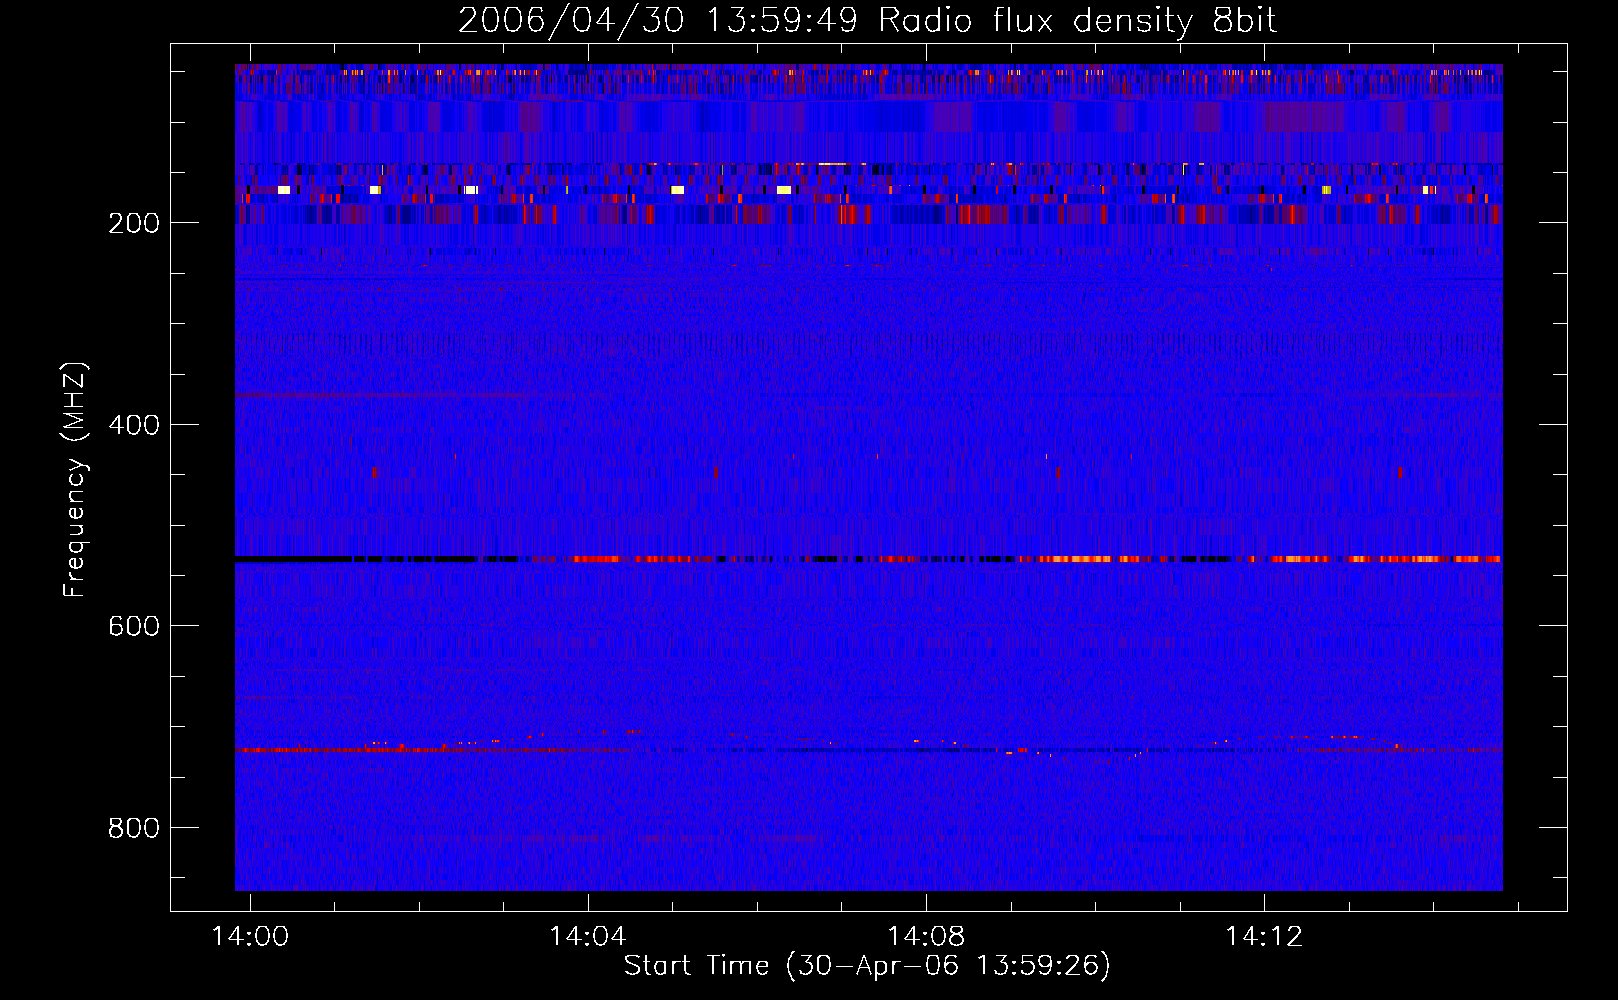
Task: Click the 400 frequency tick label
Action: (x=134, y=425)
